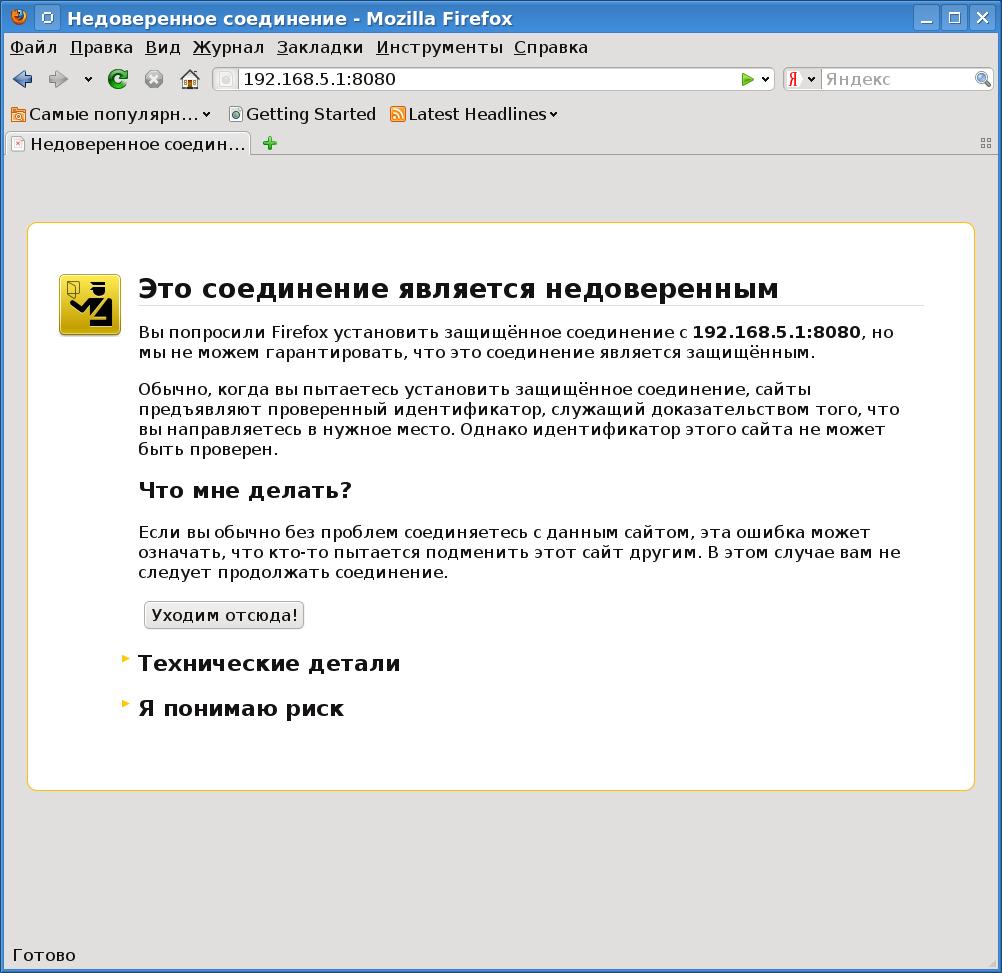This screenshot has width=1002, height=973.
Task: Expand the Я понимаю риск section
Action: tap(240, 709)
